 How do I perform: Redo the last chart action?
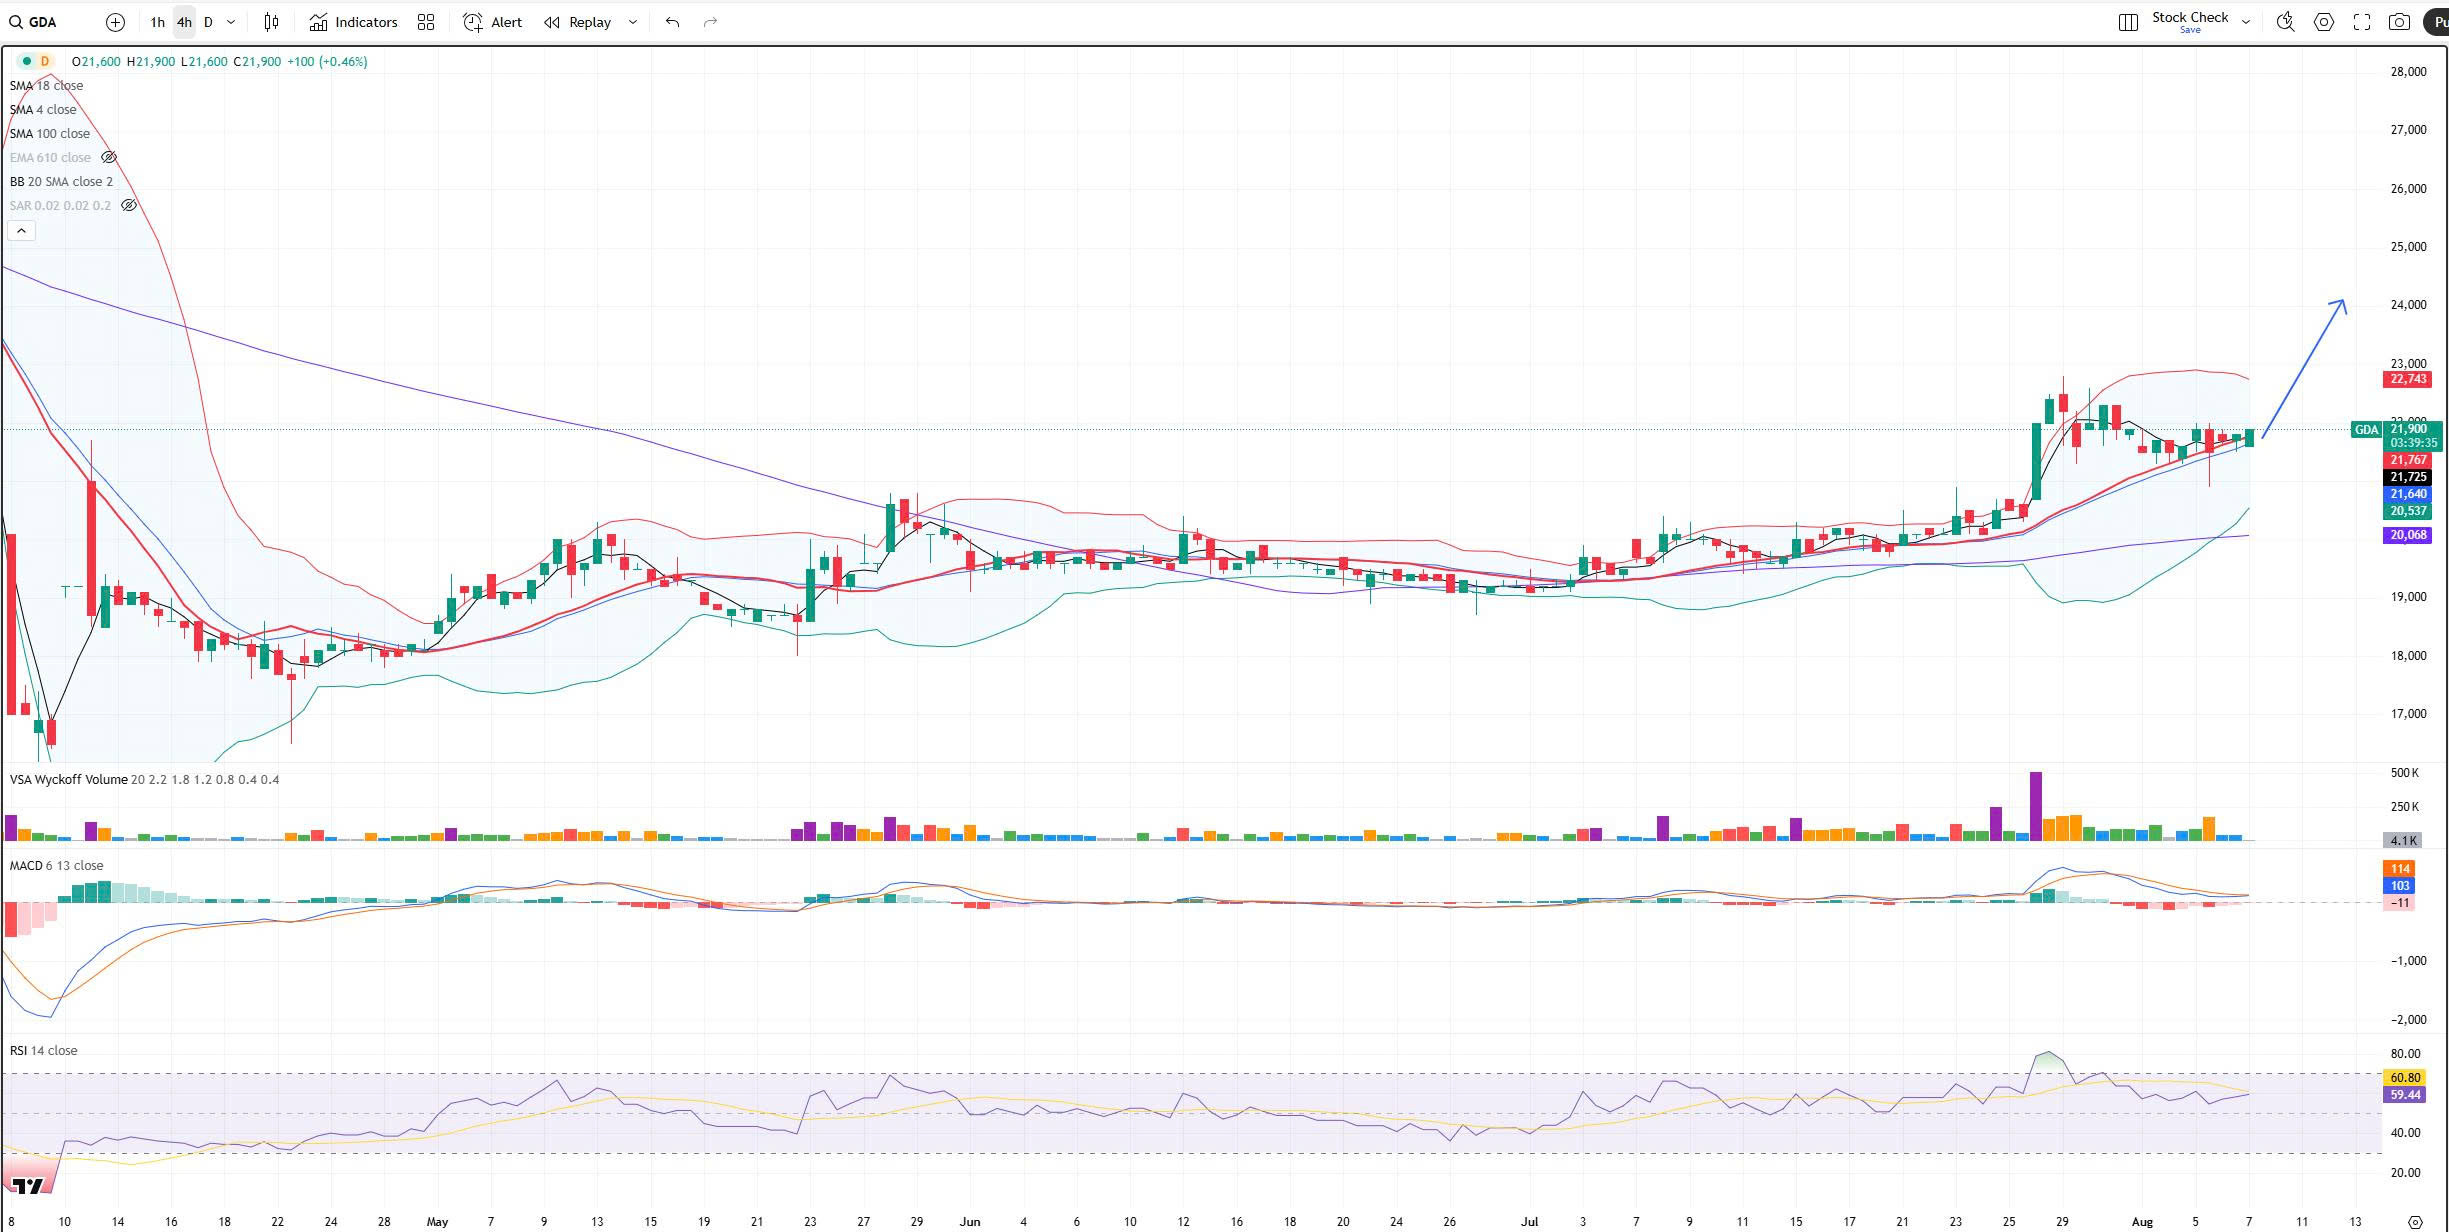tap(710, 22)
